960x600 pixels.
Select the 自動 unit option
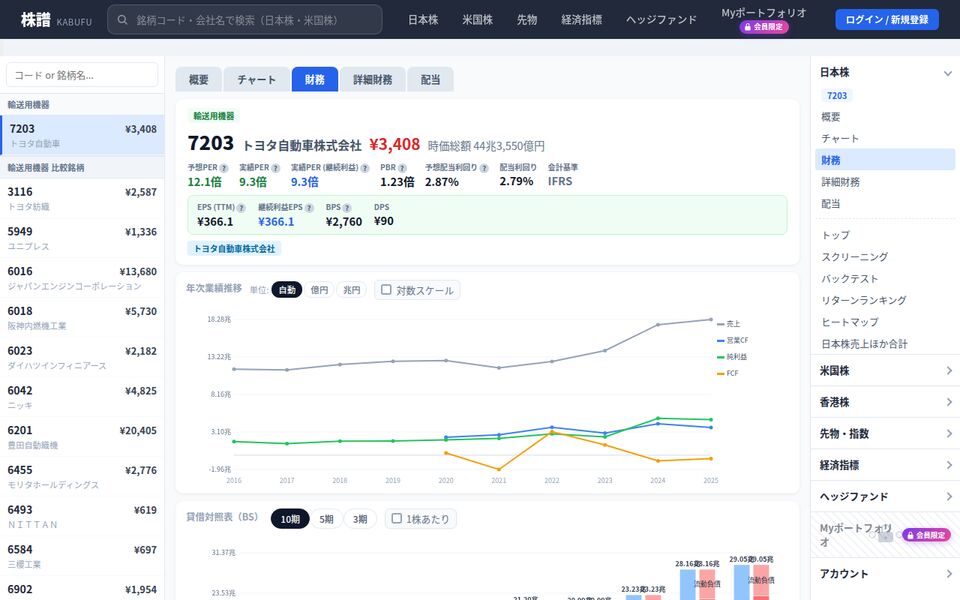[x=287, y=290]
